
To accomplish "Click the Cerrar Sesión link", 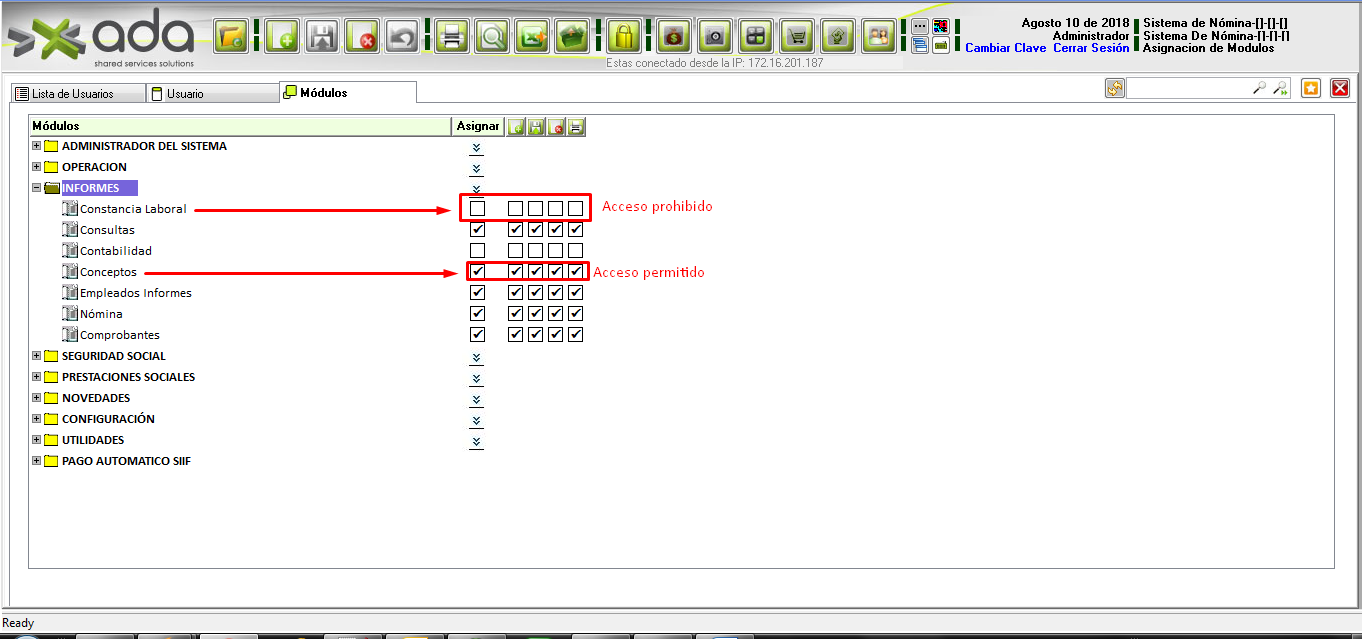I will [x=1091, y=48].
